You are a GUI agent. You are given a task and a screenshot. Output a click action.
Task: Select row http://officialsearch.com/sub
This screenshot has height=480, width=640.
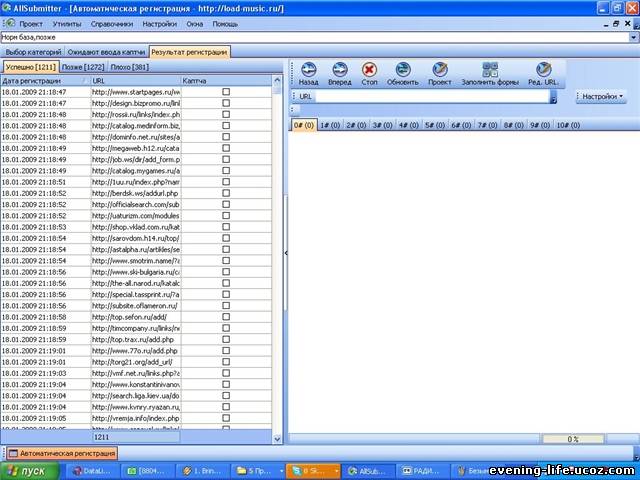(136, 204)
